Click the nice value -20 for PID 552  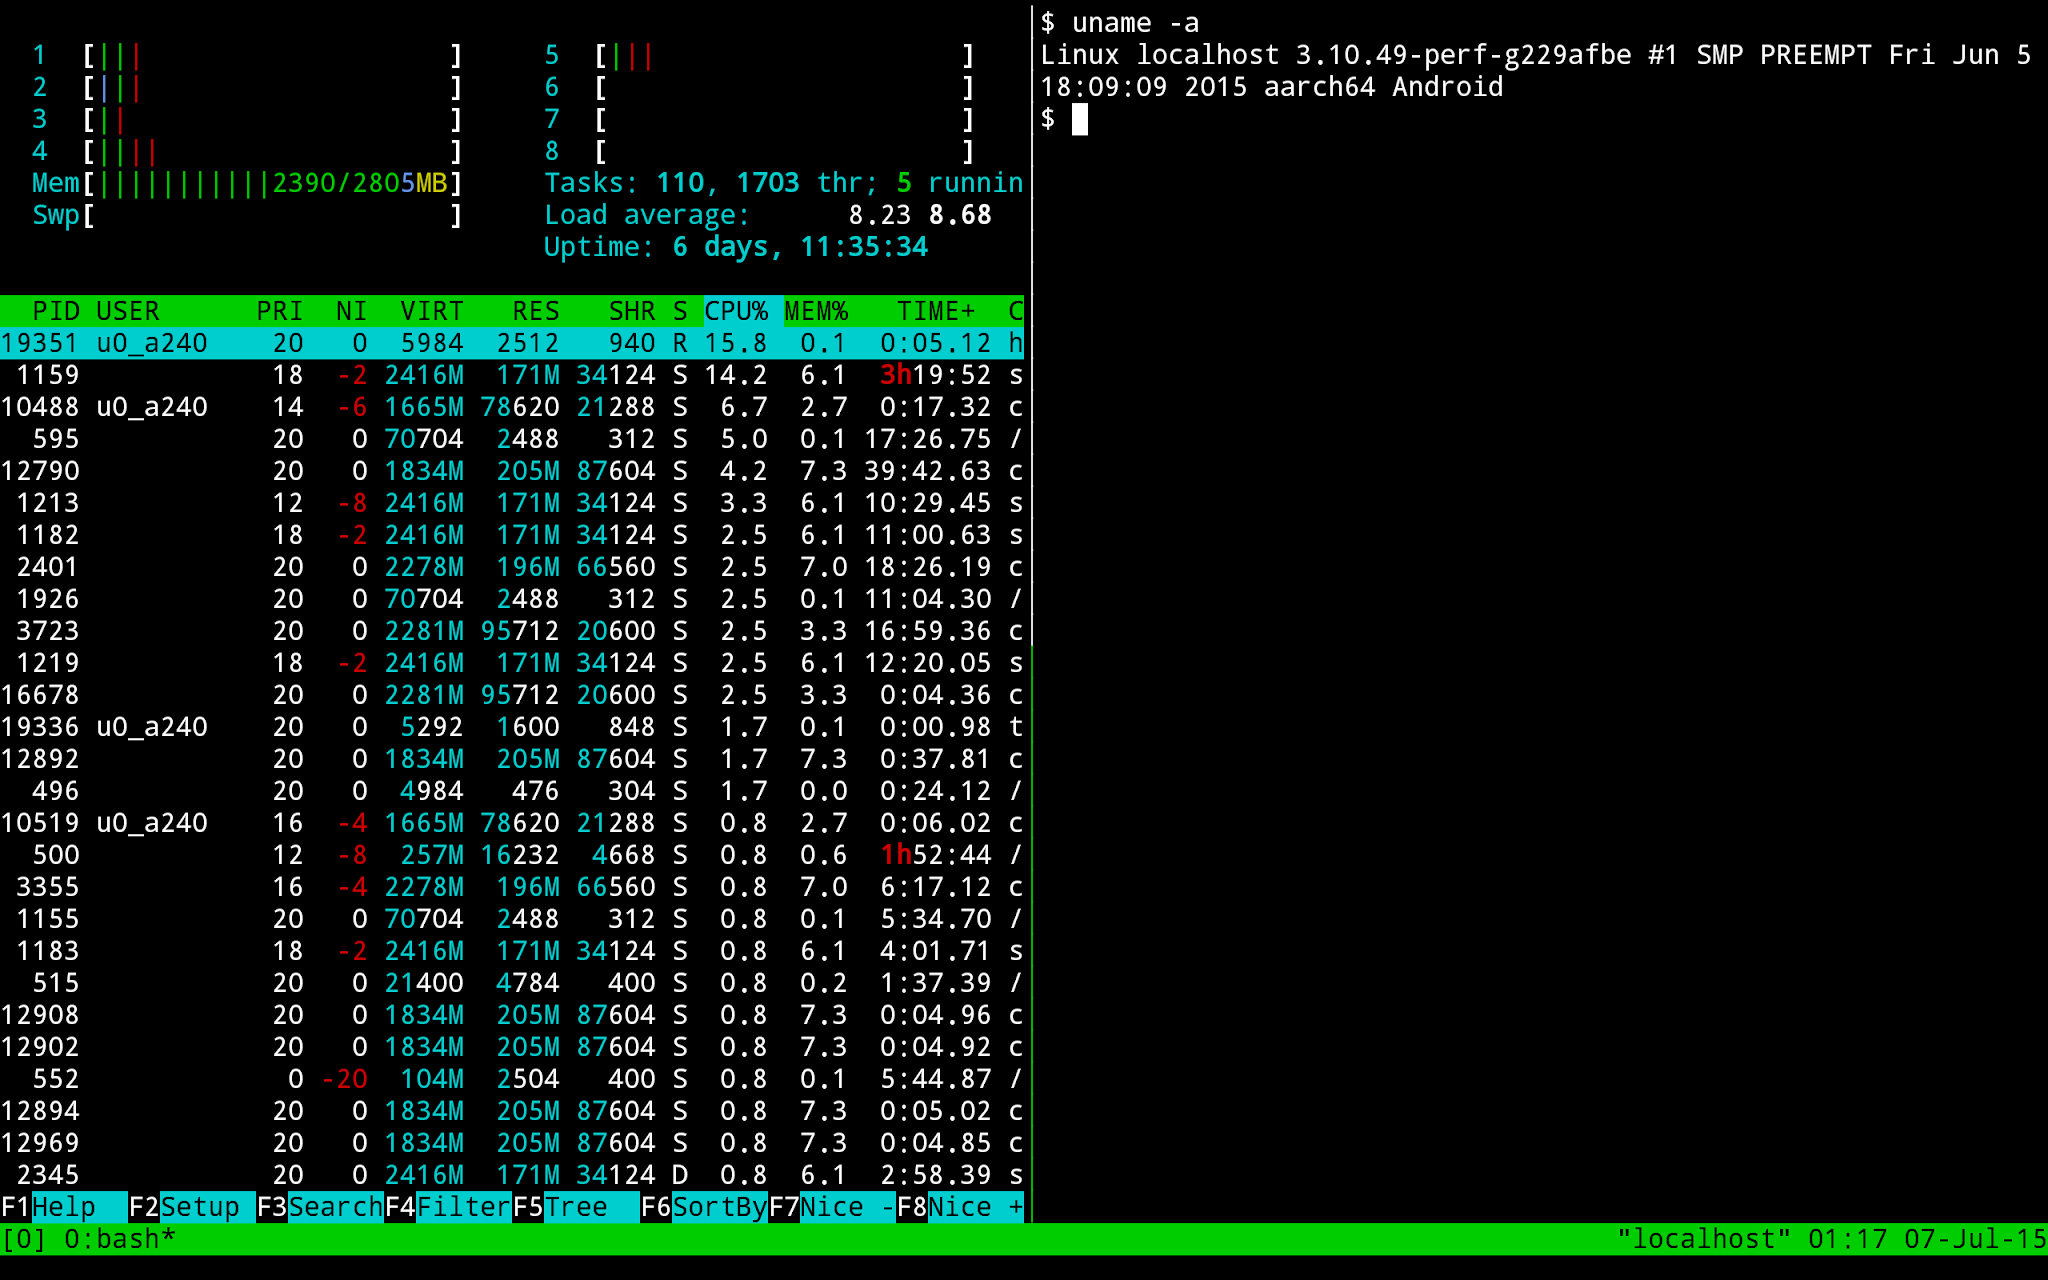(344, 1079)
